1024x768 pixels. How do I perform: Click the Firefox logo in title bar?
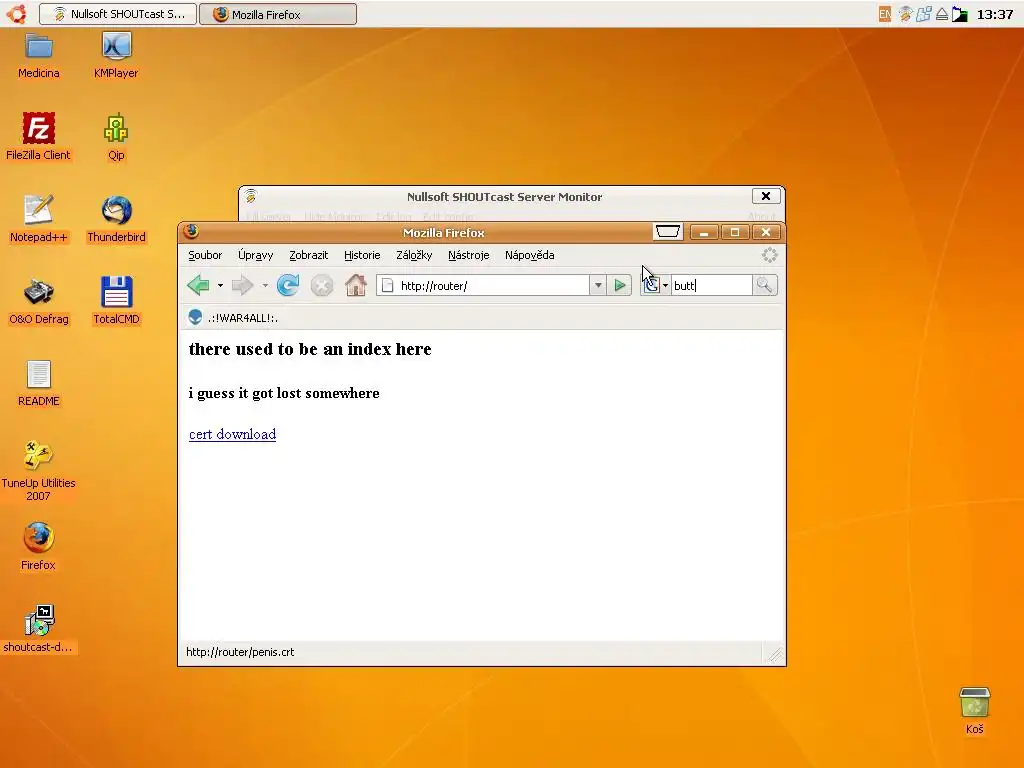click(191, 231)
